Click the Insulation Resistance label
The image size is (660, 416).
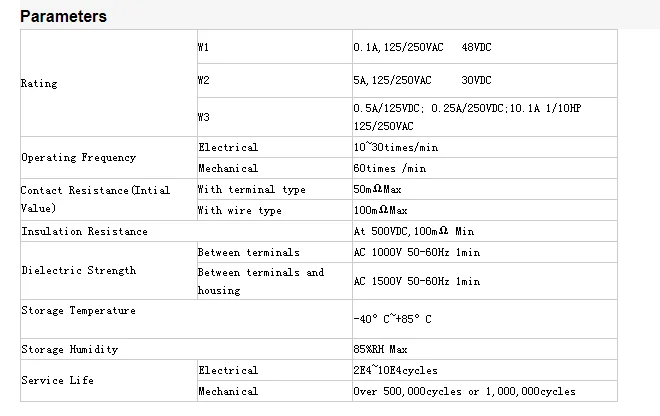(84, 231)
